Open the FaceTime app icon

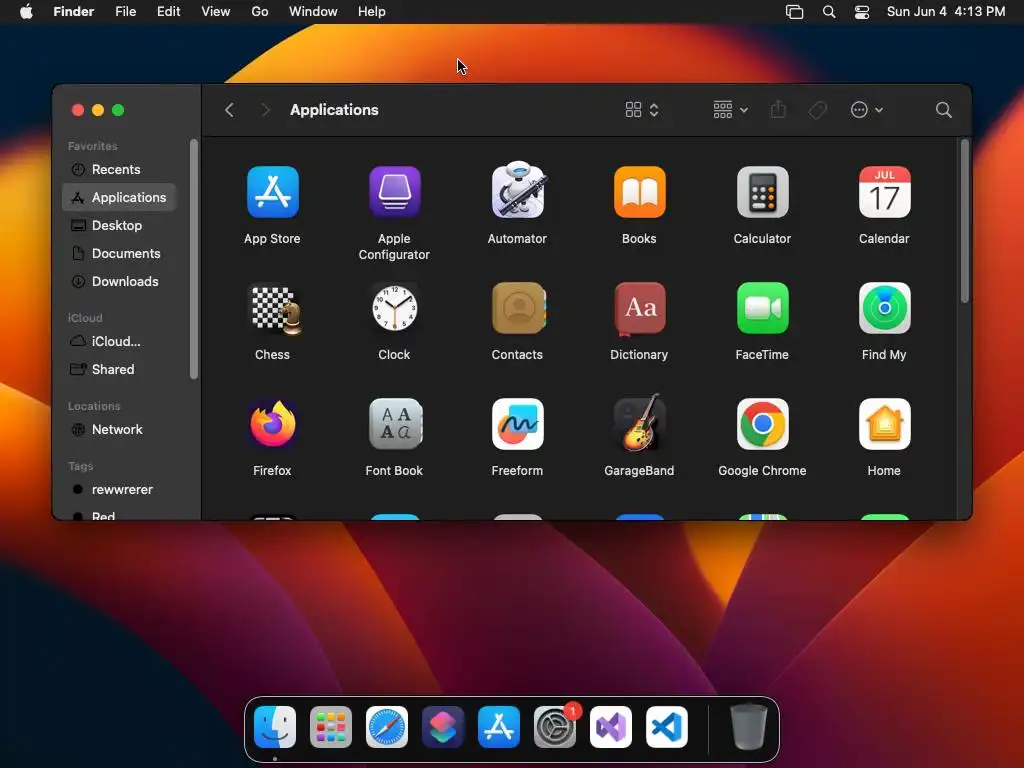tap(762, 308)
